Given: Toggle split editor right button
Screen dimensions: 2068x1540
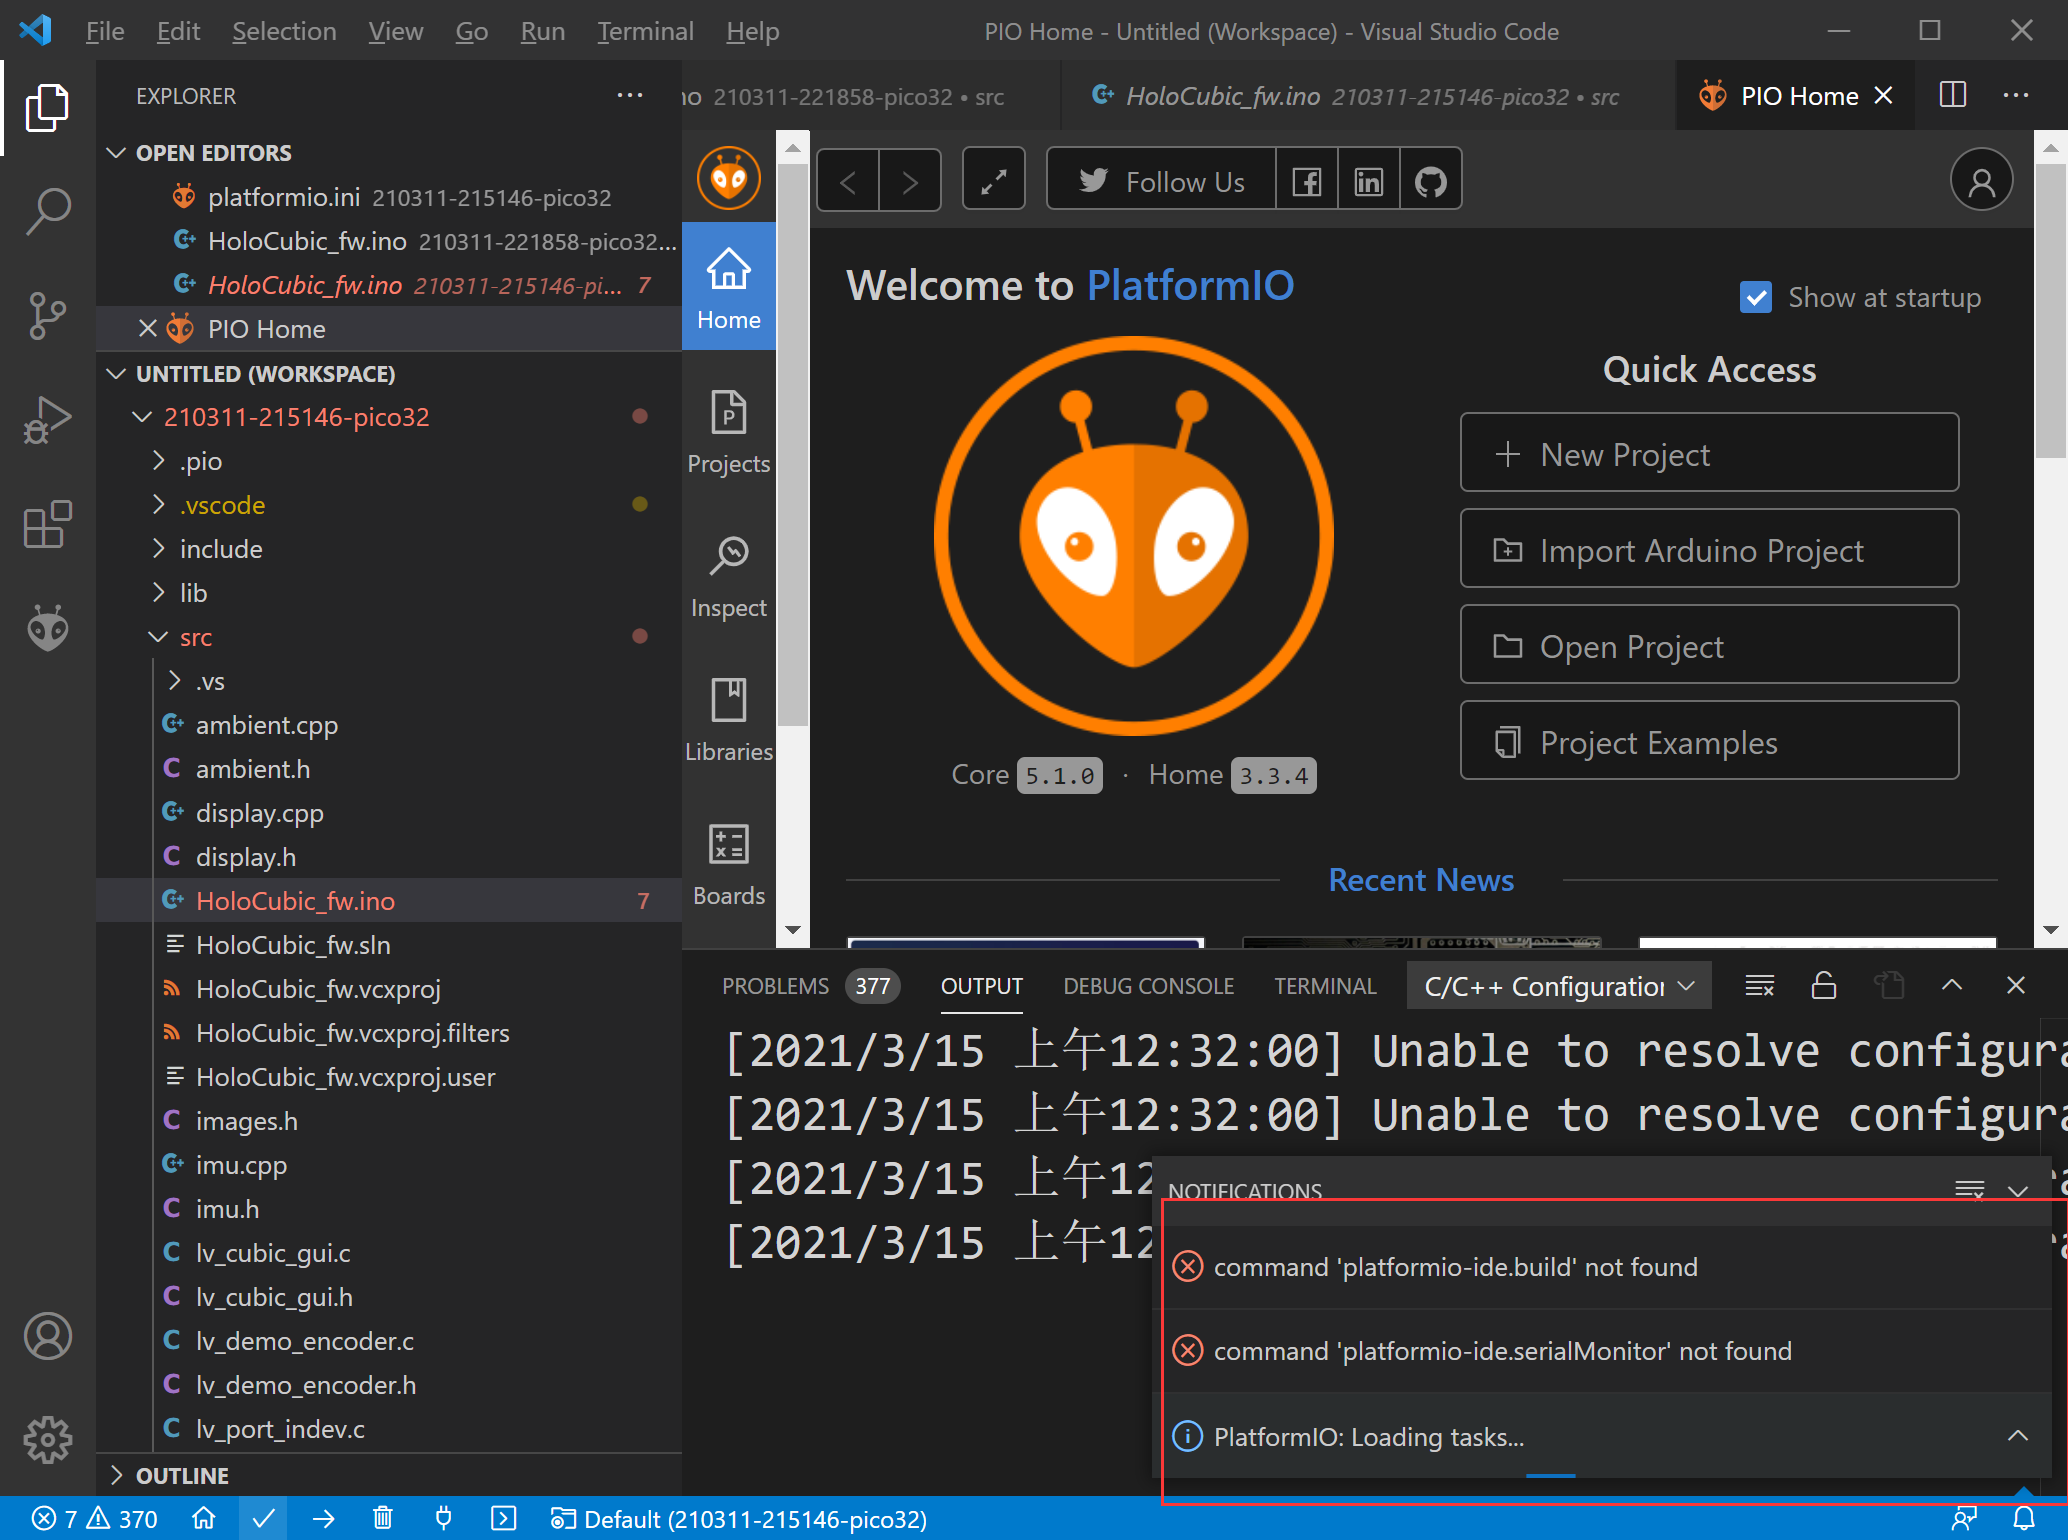Looking at the screenshot, I should [1952, 96].
